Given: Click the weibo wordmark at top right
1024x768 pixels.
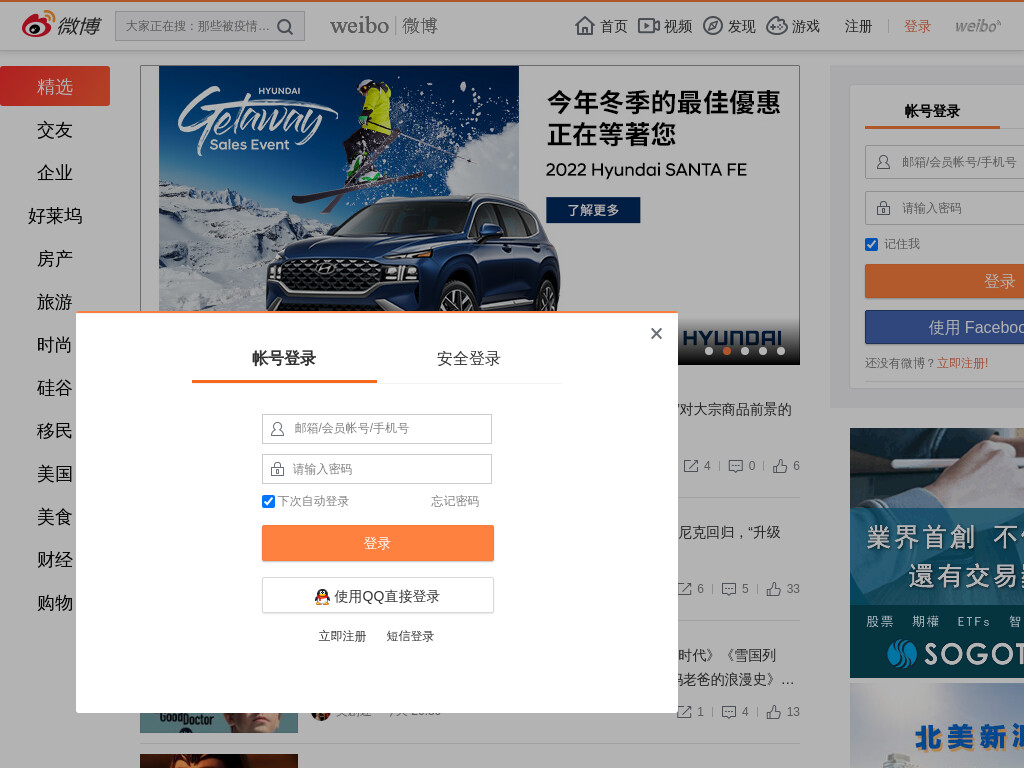Looking at the screenshot, I should [978, 26].
